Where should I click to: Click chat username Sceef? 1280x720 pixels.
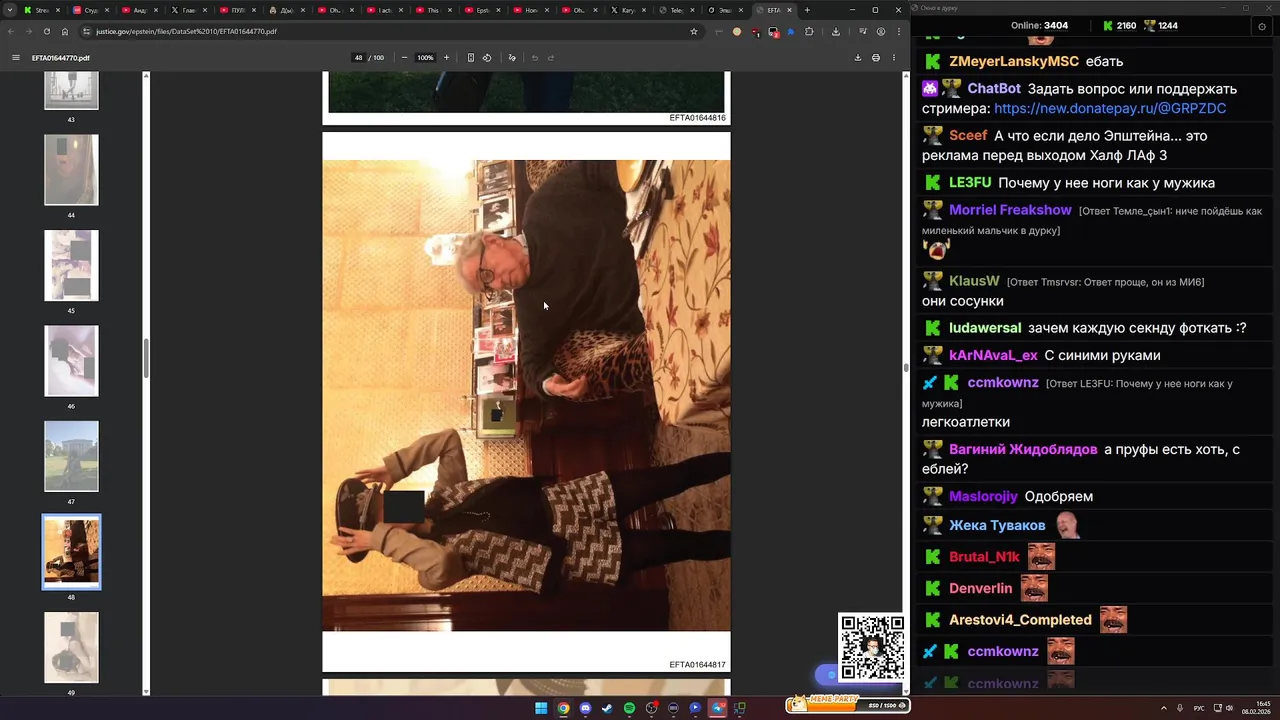968,135
